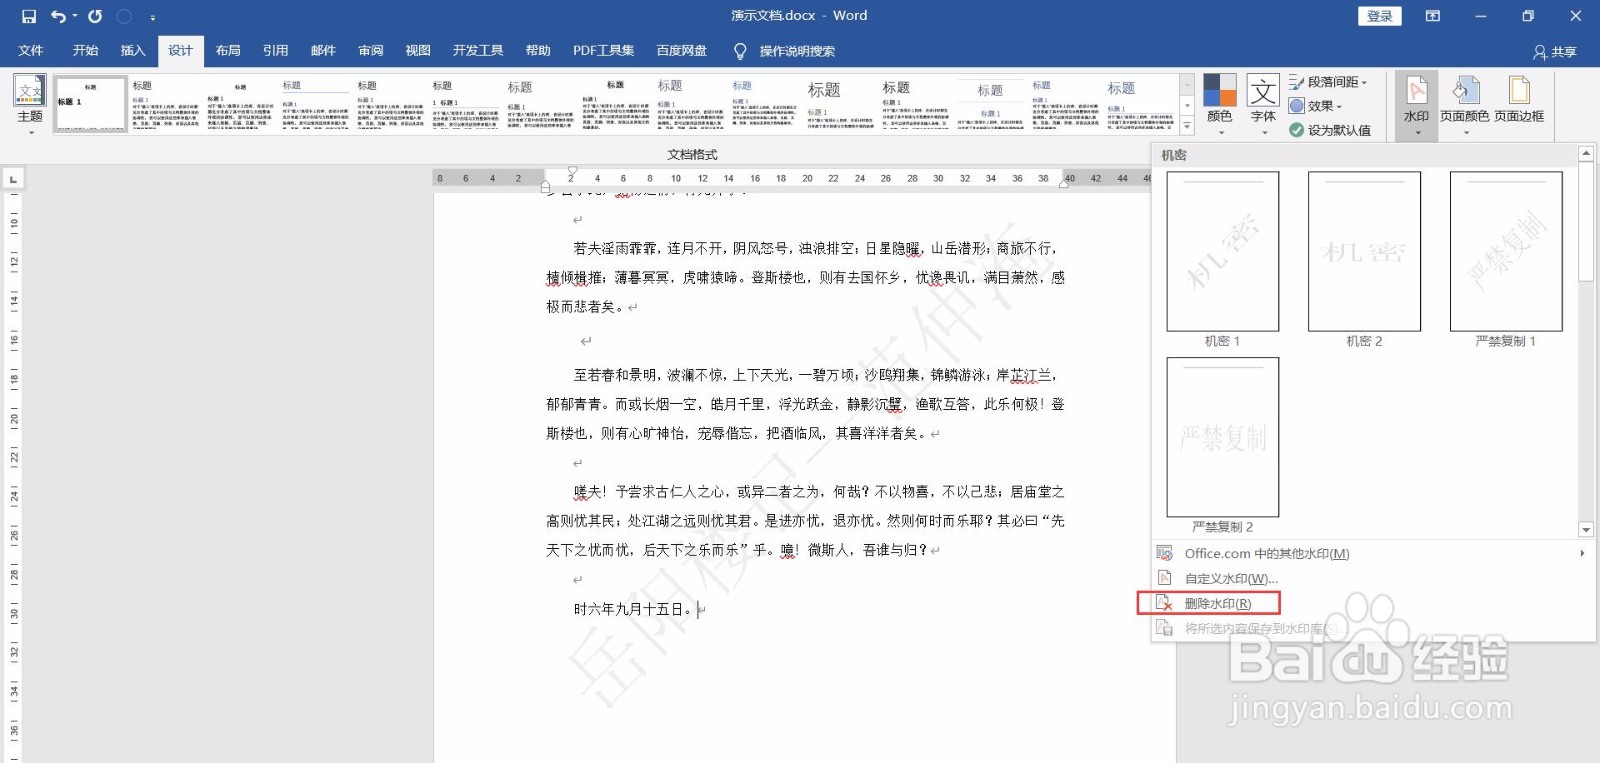This screenshot has height=763, width=1600.
Task: Click 设为默认值 set as default
Action: [x=1330, y=130]
